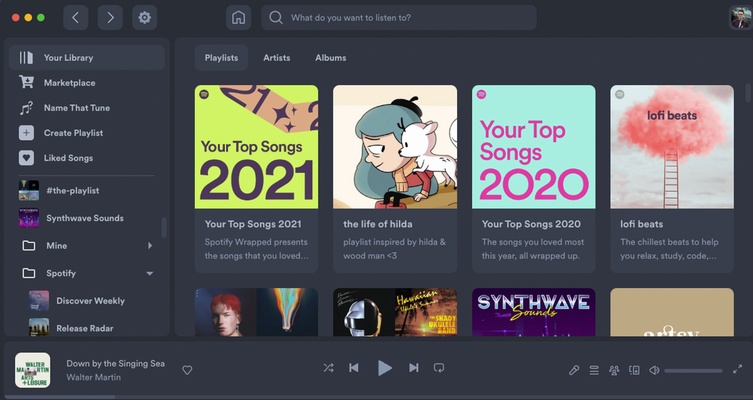Click the 'Your Top Songs 2021' card title
This screenshot has width=753, height=400.
[253, 224]
